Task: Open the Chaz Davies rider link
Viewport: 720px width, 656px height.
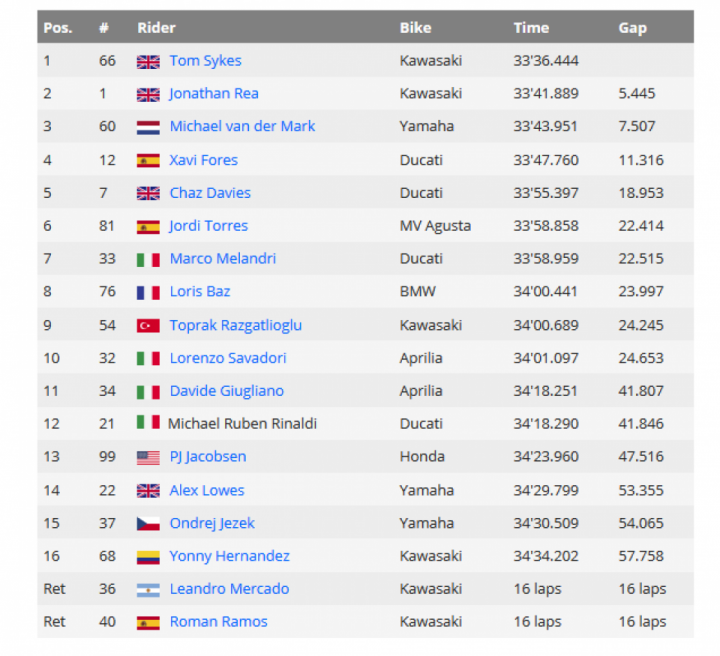Action: click(210, 193)
